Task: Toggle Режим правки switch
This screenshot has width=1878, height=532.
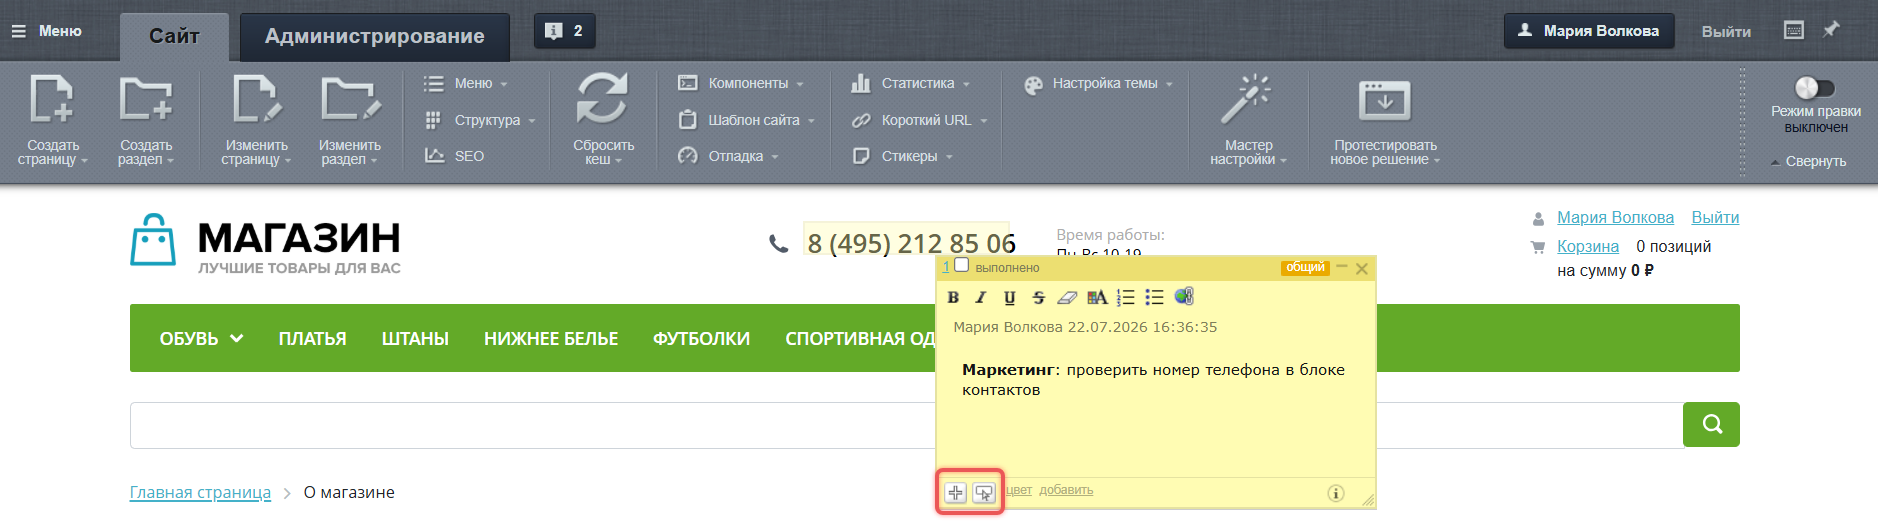Action: point(1815,88)
